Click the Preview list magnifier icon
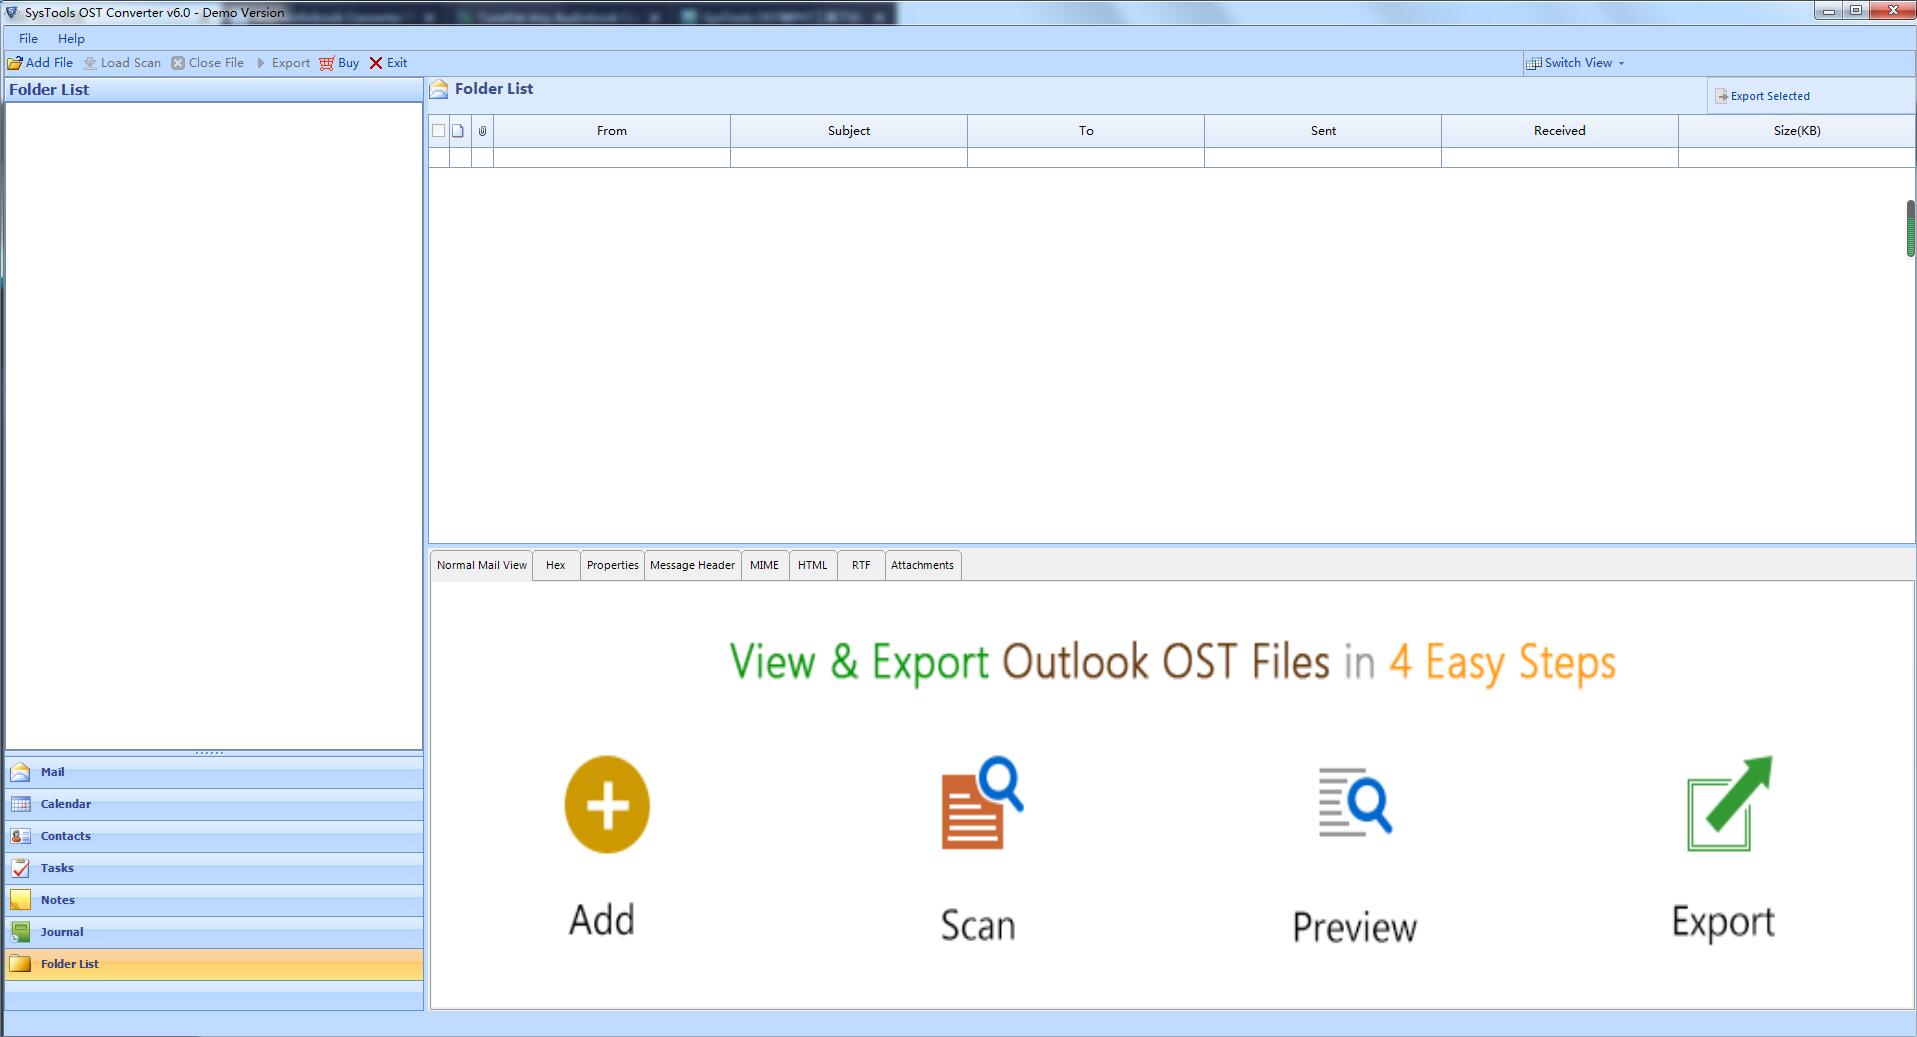This screenshot has width=1917, height=1037. [x=1355, y=801]
